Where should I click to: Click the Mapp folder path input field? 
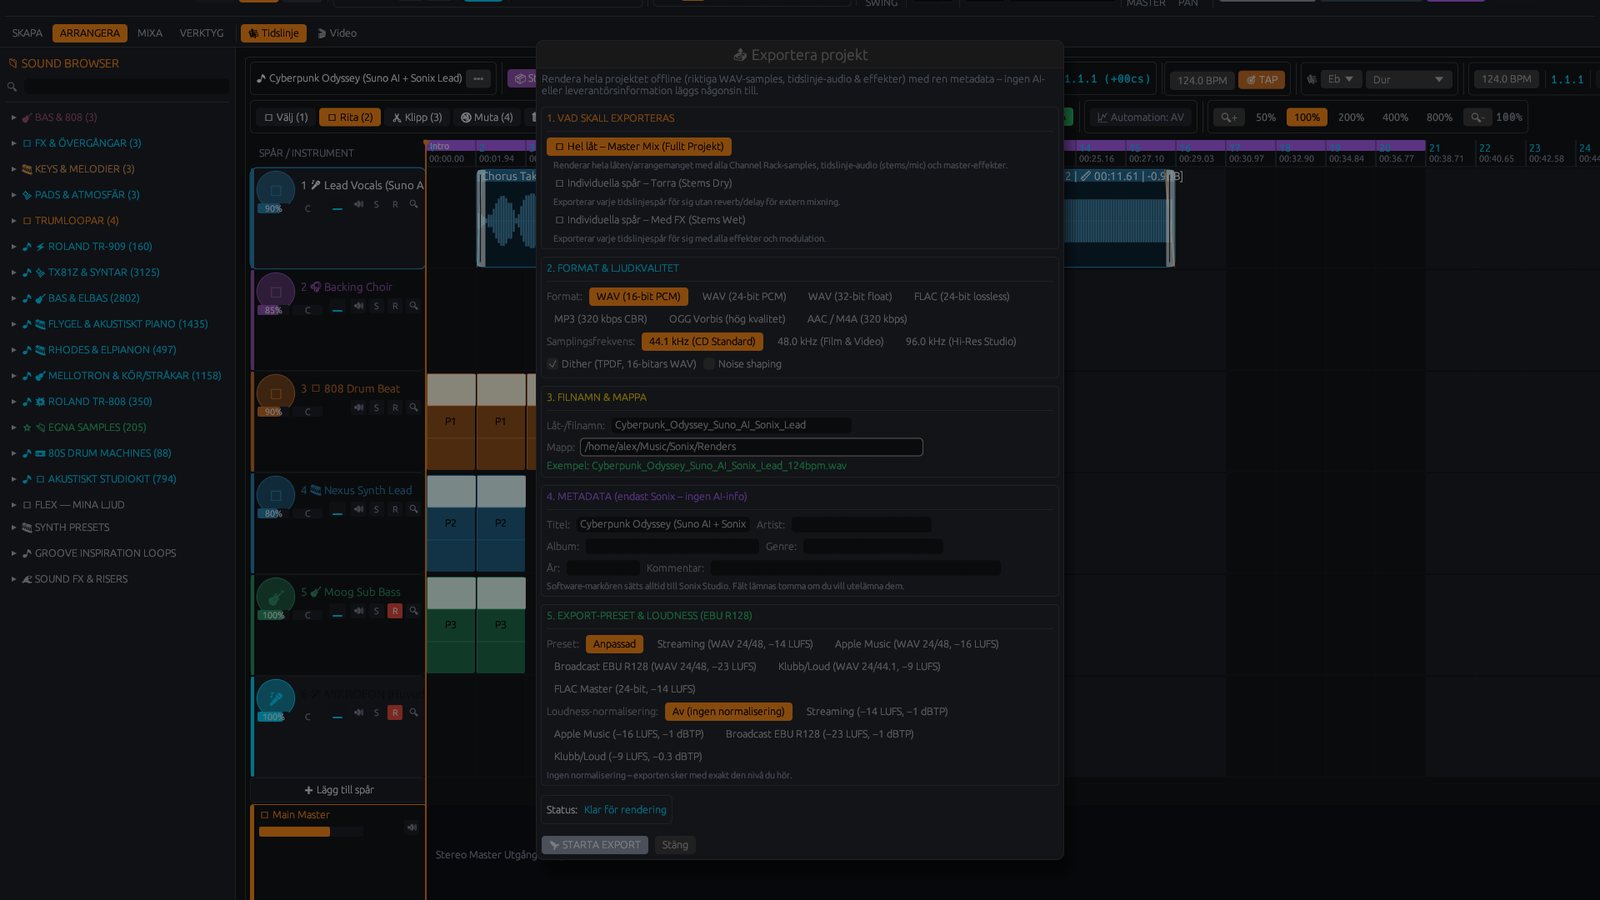(751, 447)
